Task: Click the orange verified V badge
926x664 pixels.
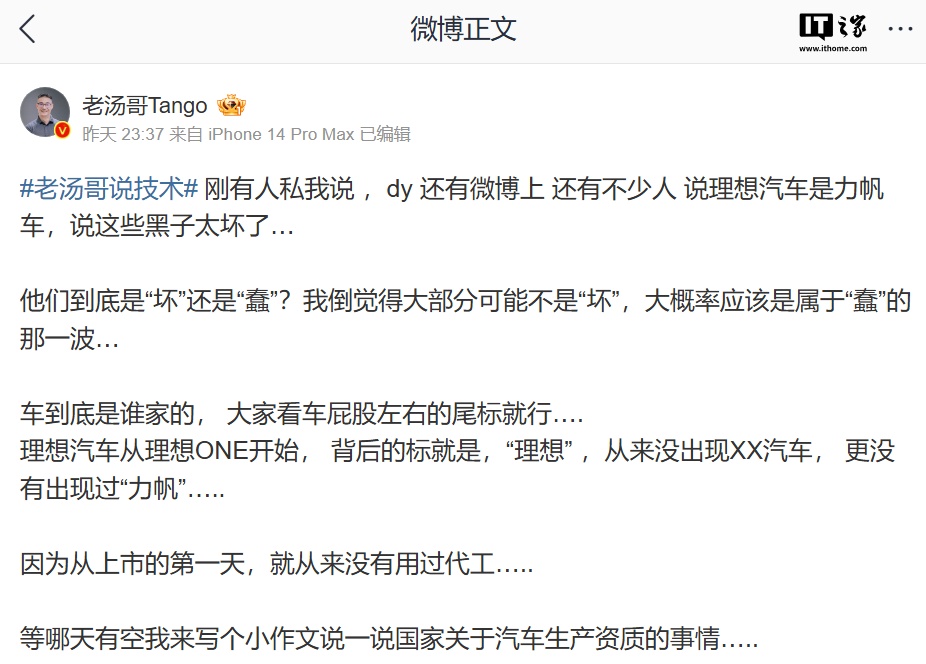Action: coord(62,131)
